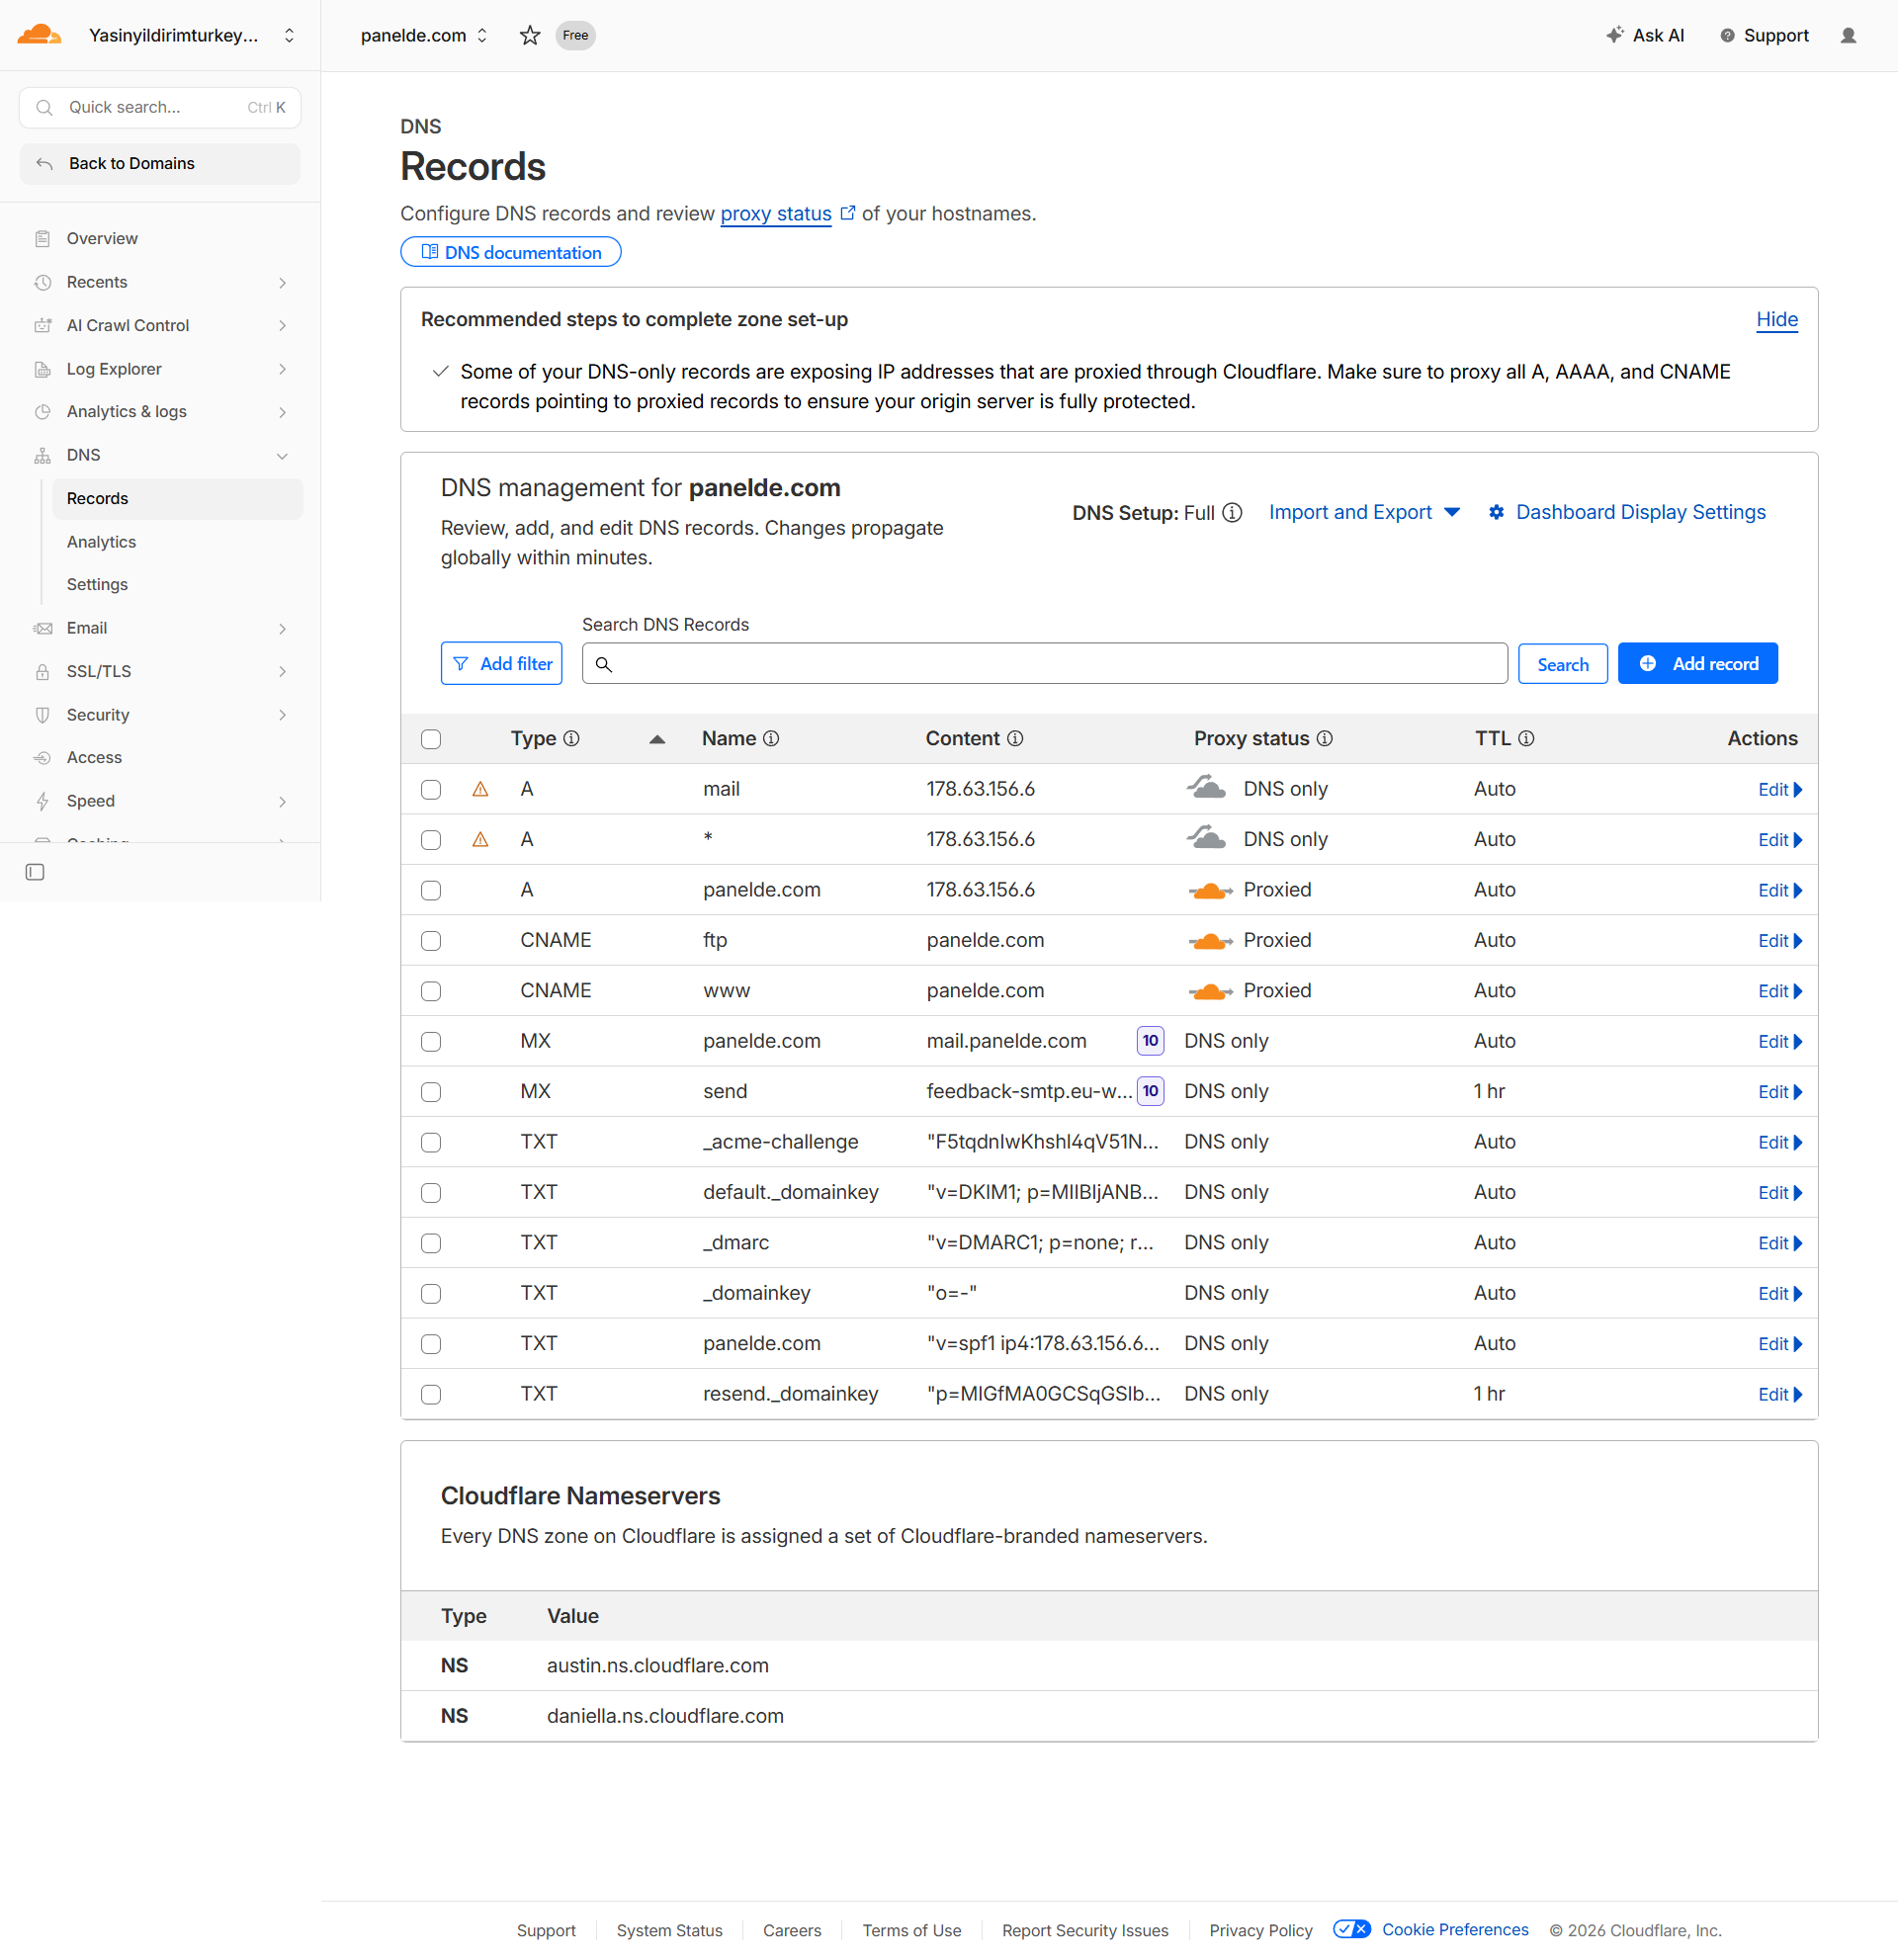The width and height of the screenshot is (1898, 1960).
Task: Open the user profile icon
Action: click(x=1848, y=36)
